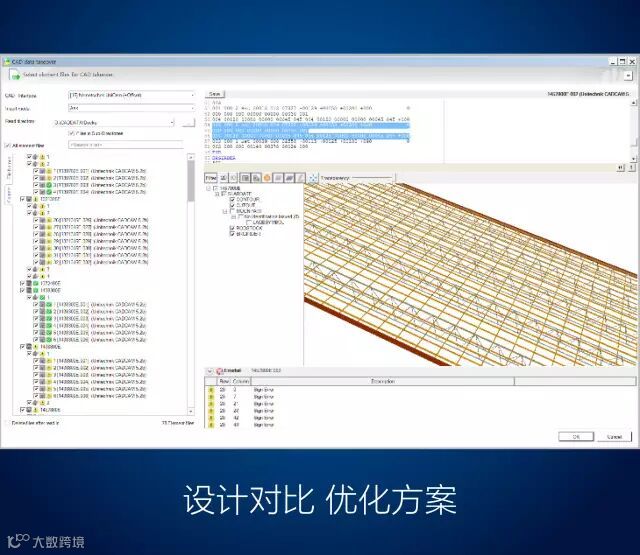
Task: Toggle Files in Sub-Directories checkbox
Action: click(x=71, y=133)
